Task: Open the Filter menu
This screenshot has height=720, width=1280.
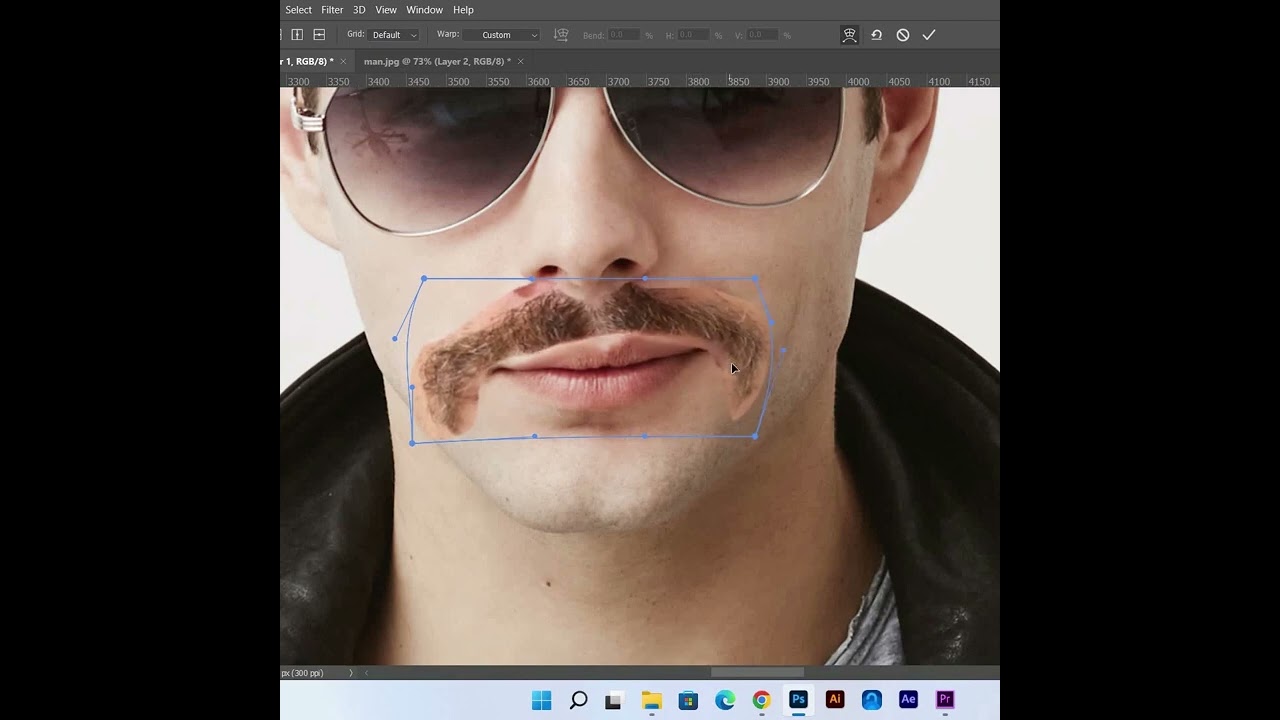Action: point(332,10)
